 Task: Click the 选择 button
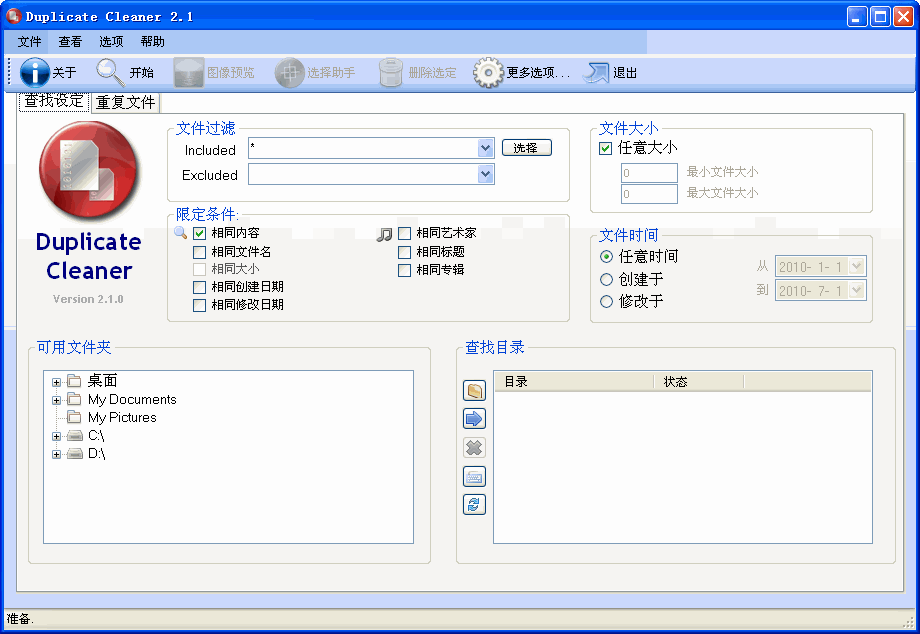click(526, 148)
